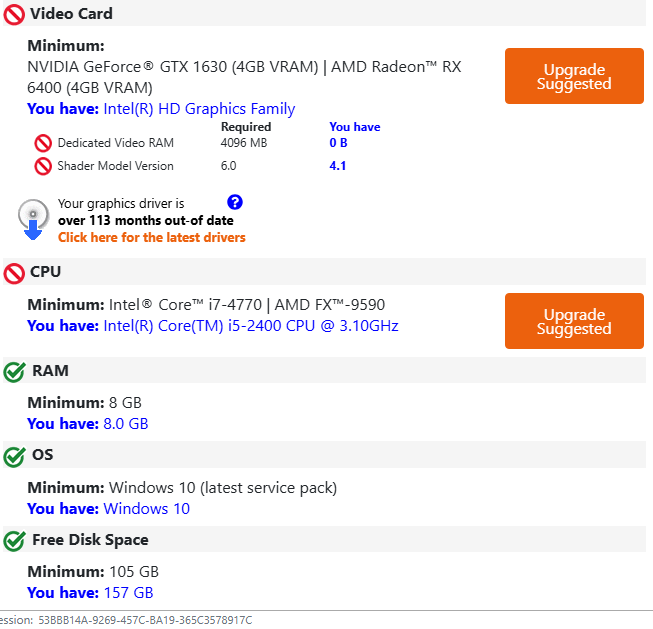Click the CPU failed status icon
The image size is (653, 629).
(x=14, y=274)
